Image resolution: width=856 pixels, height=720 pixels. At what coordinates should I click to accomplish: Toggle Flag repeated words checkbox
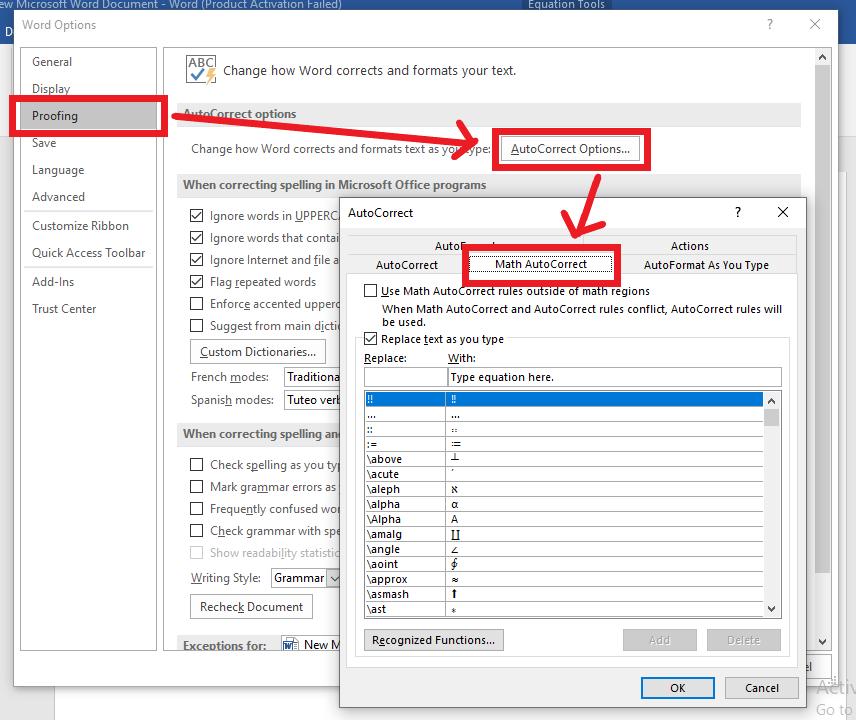coord(197,282)
